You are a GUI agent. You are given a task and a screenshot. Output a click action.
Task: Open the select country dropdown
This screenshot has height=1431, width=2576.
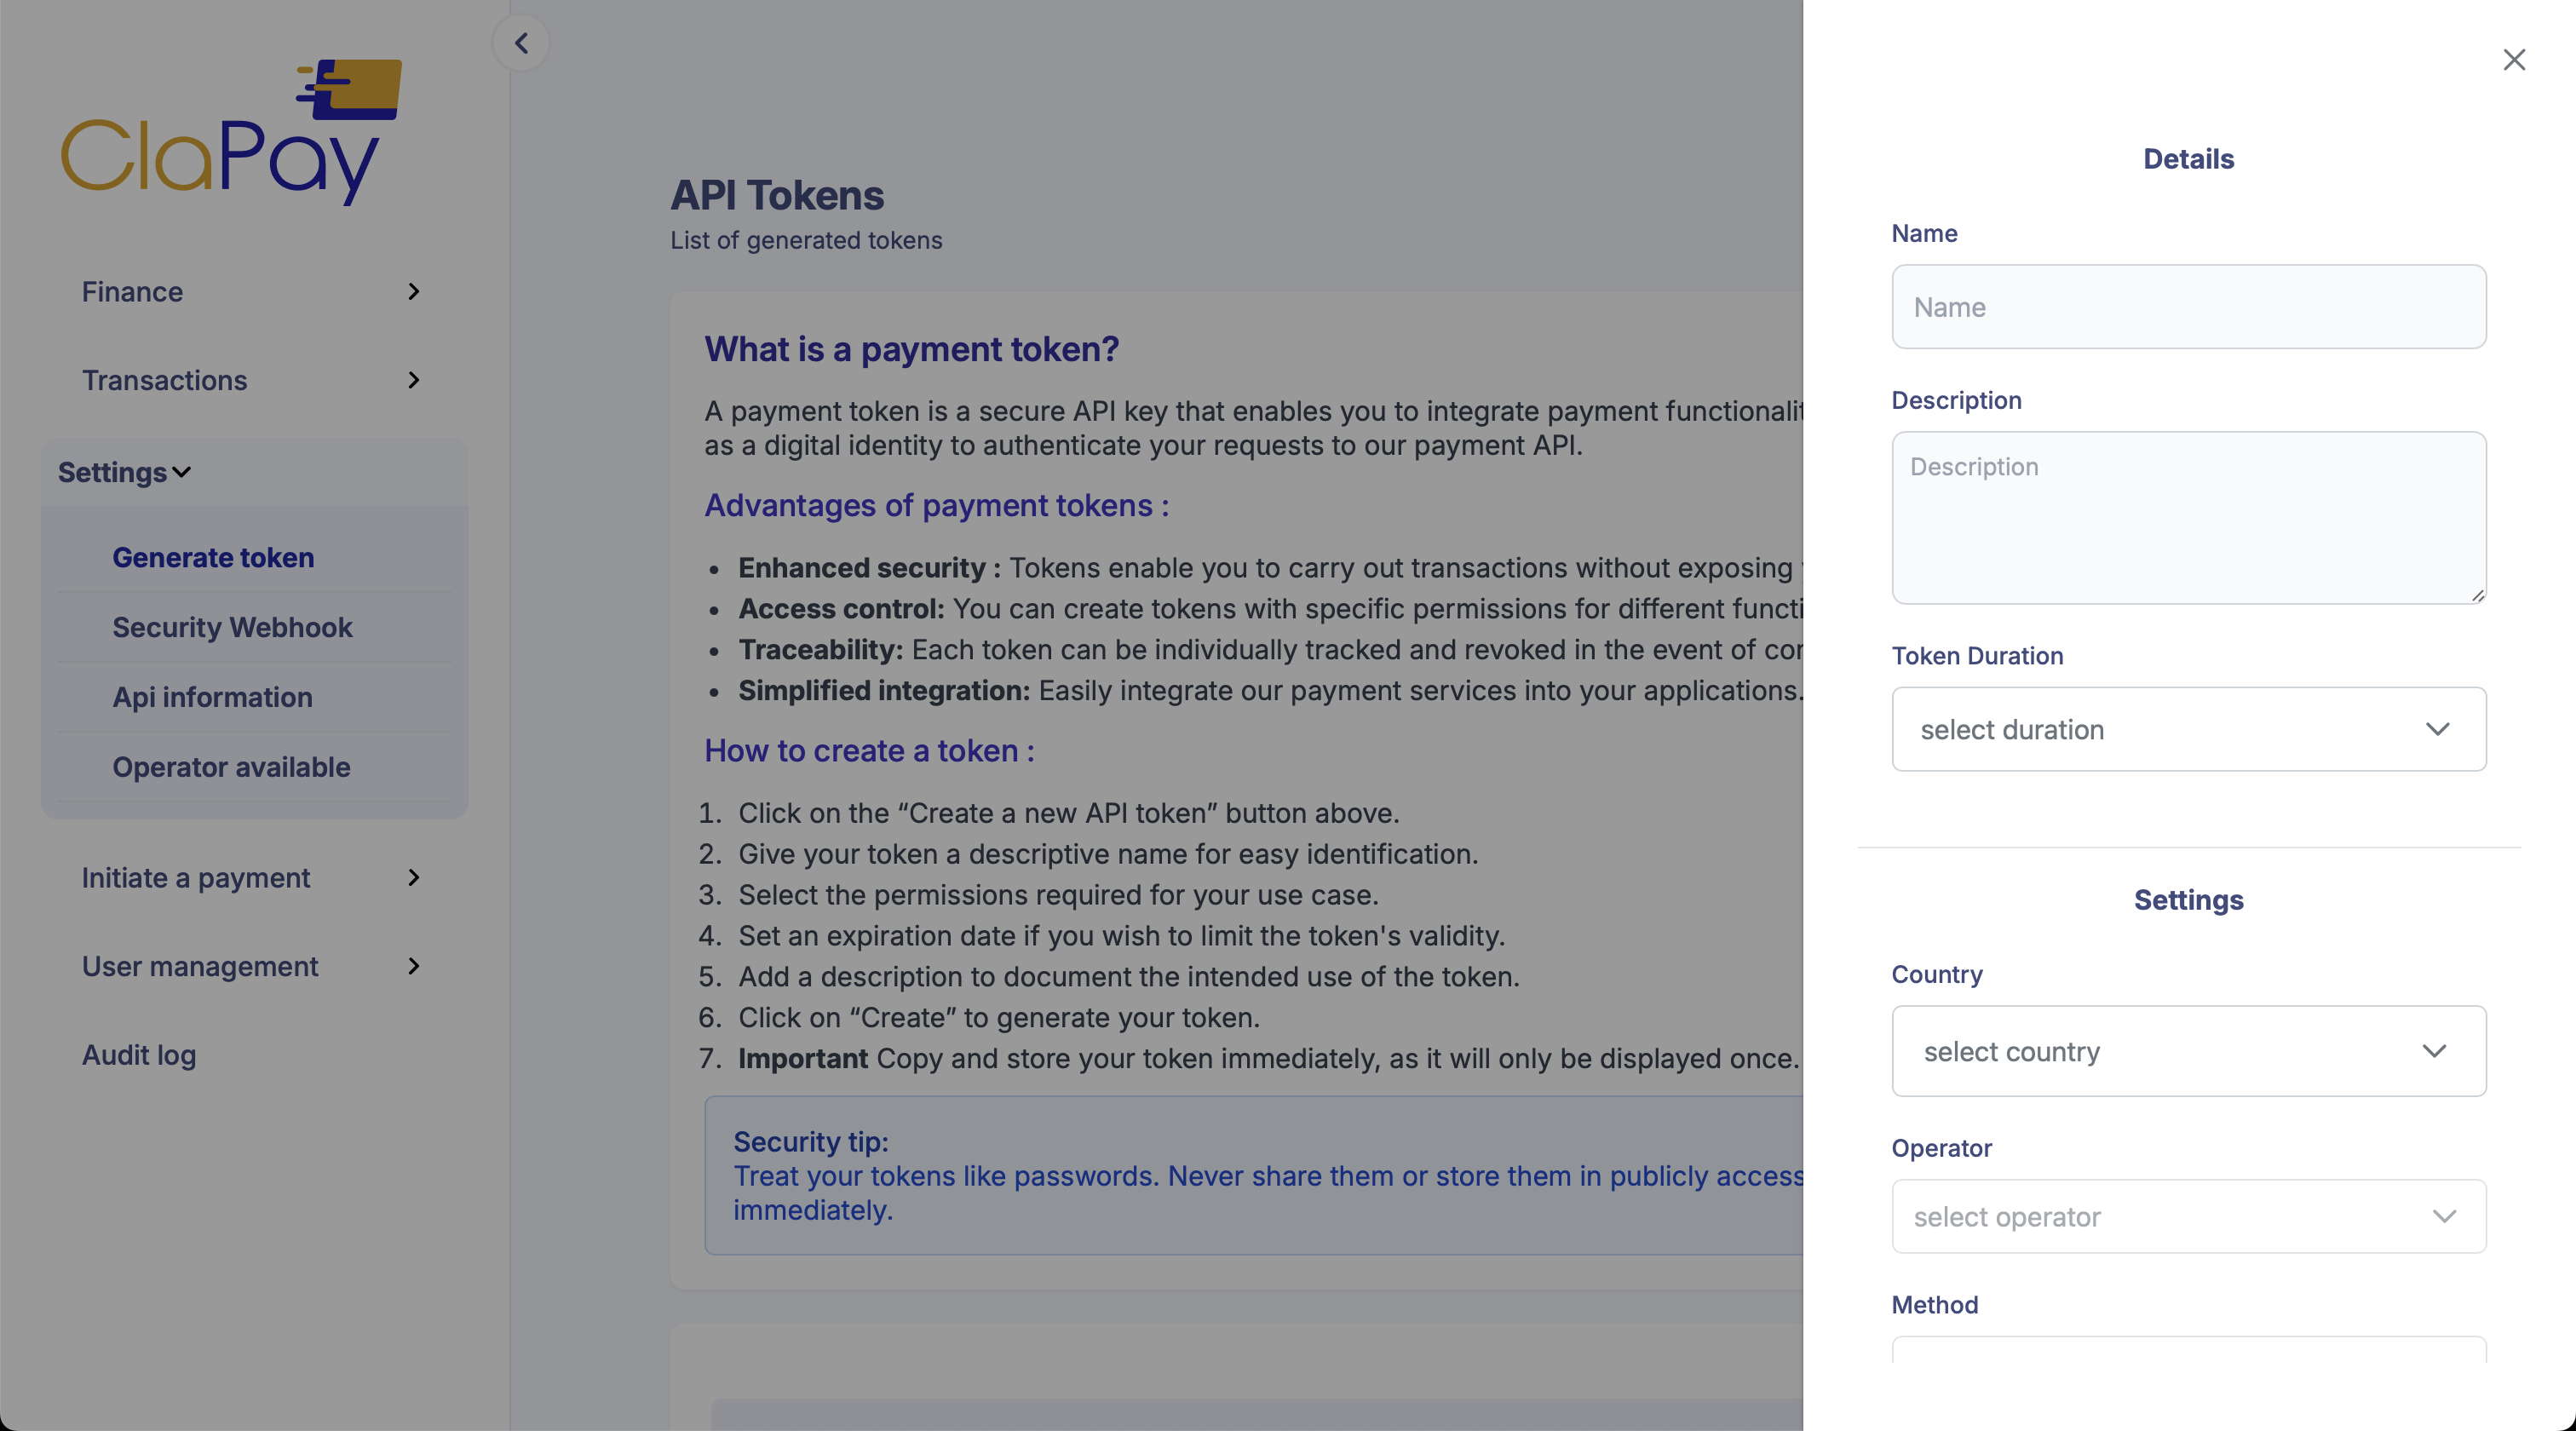click(2188, 1051)
